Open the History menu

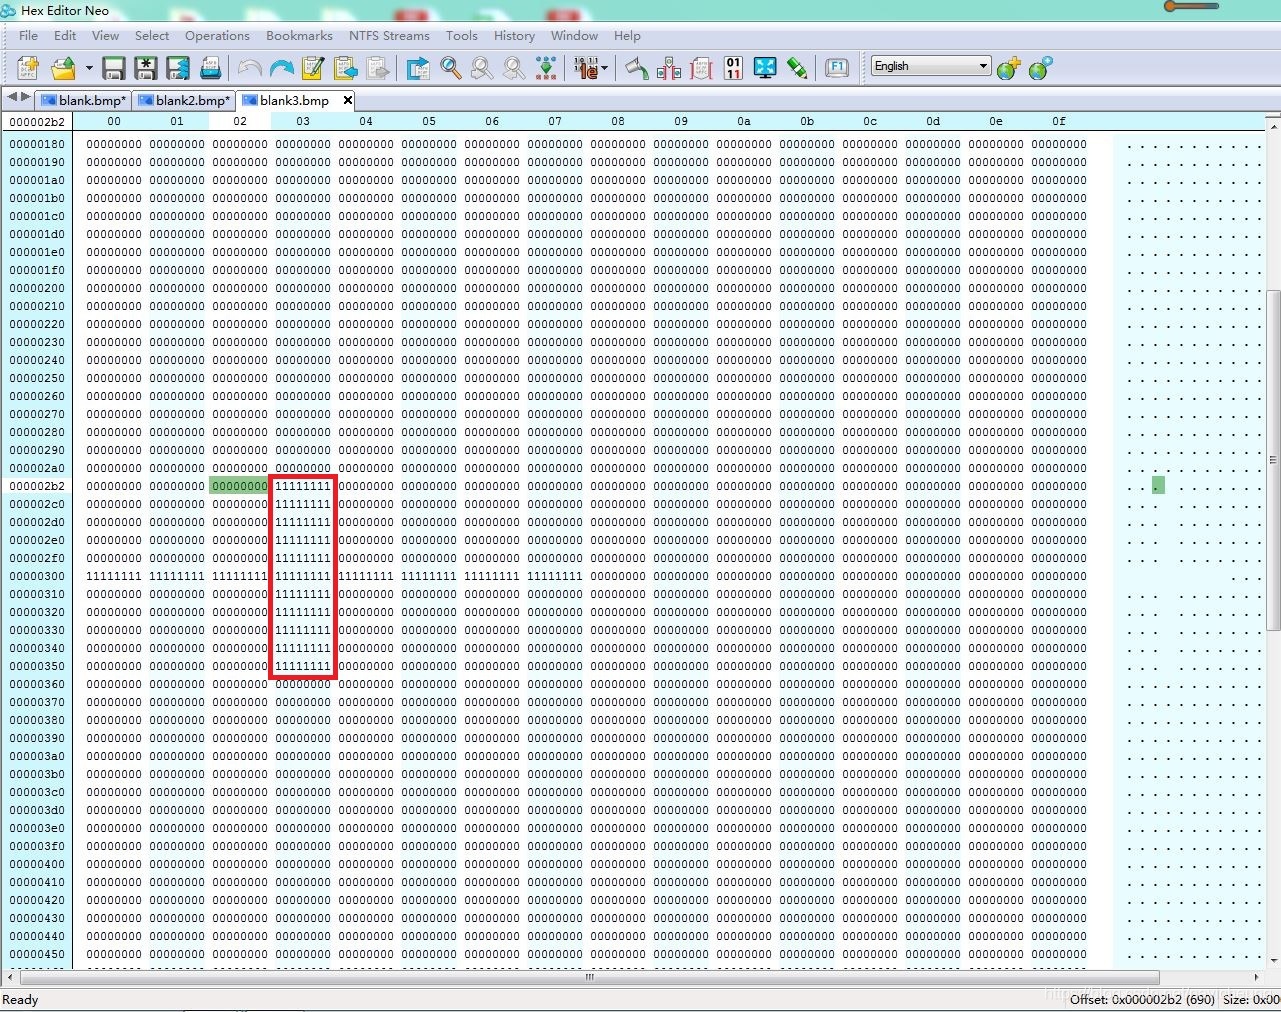coord(514,35)
